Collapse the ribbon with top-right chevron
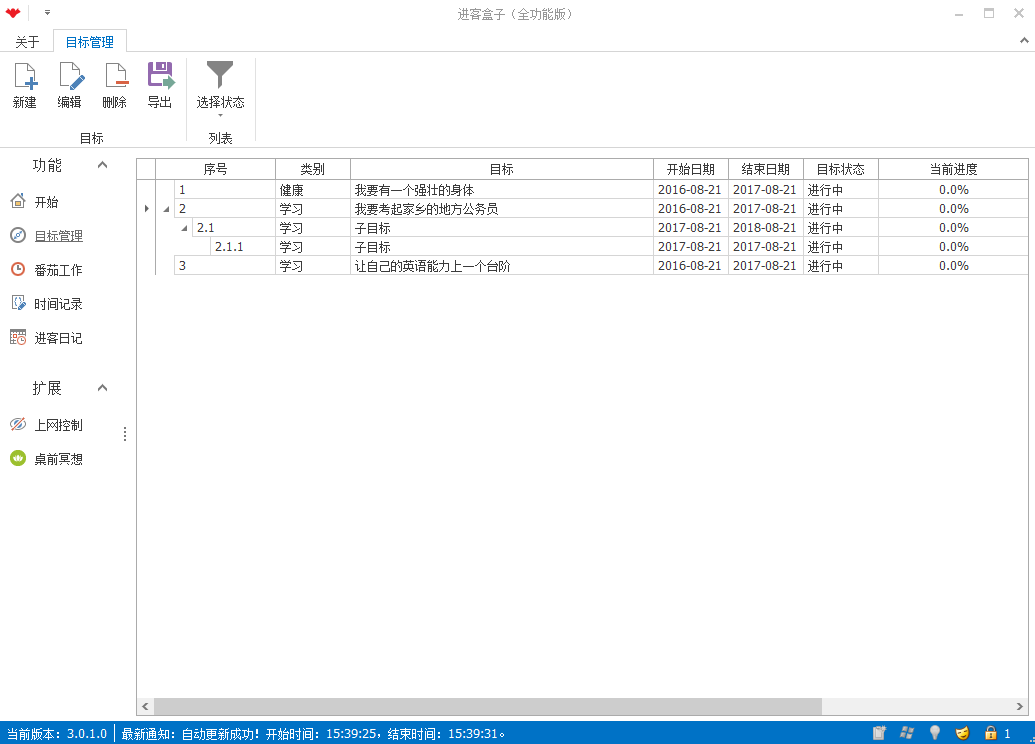The height and width of the screenshot is (744, 1035). coord(1024,41)
